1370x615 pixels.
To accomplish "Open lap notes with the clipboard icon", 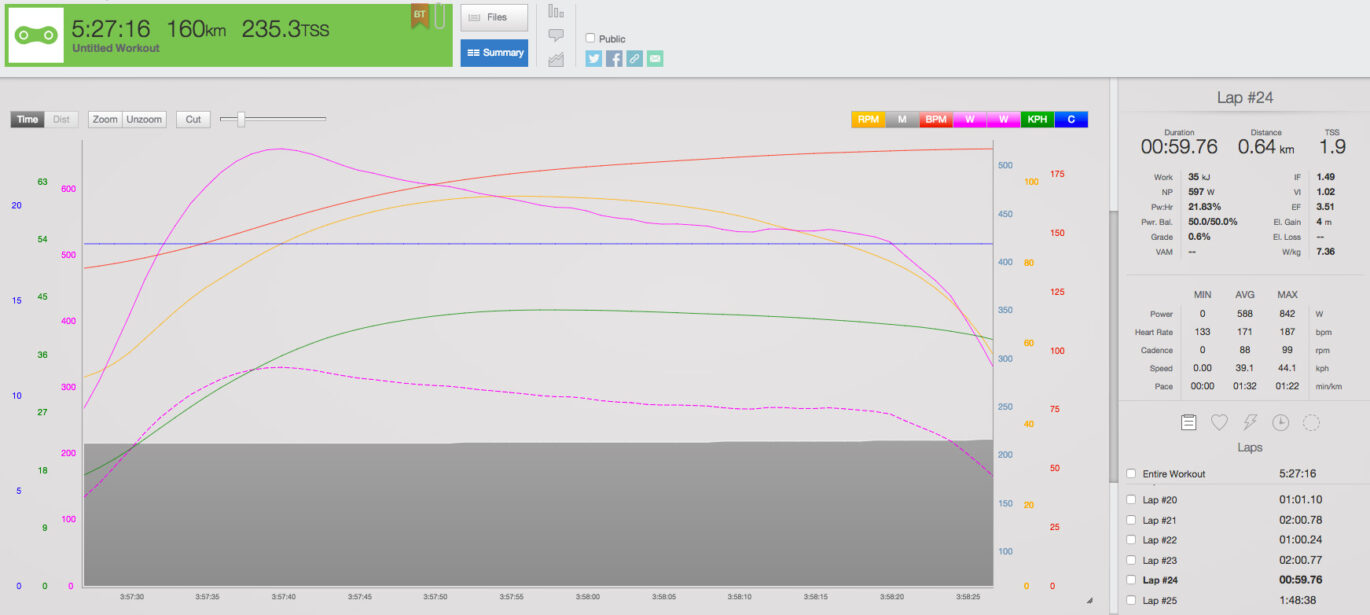I will 1187,422.
